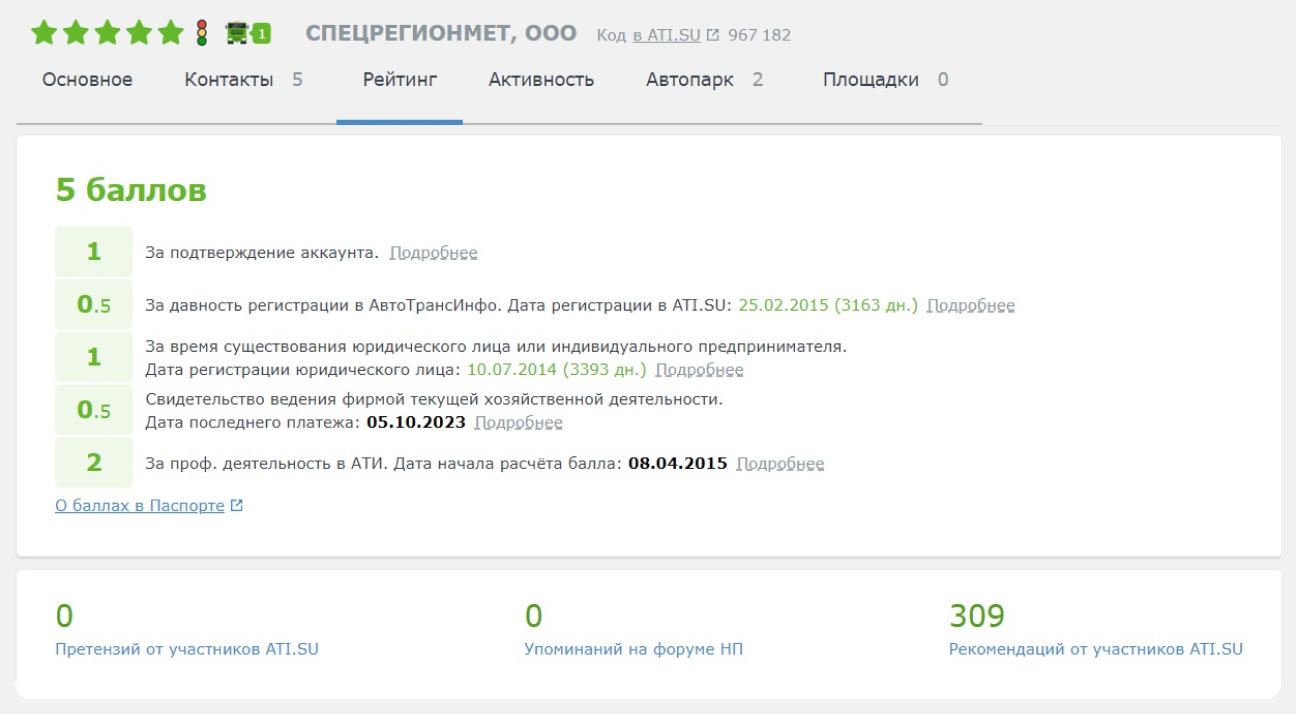The width and height of the screenshot is (1296, 714).
Task: View the 309 'Рекомендаций от участников ATI.SU'
Action: point(1095,649)
